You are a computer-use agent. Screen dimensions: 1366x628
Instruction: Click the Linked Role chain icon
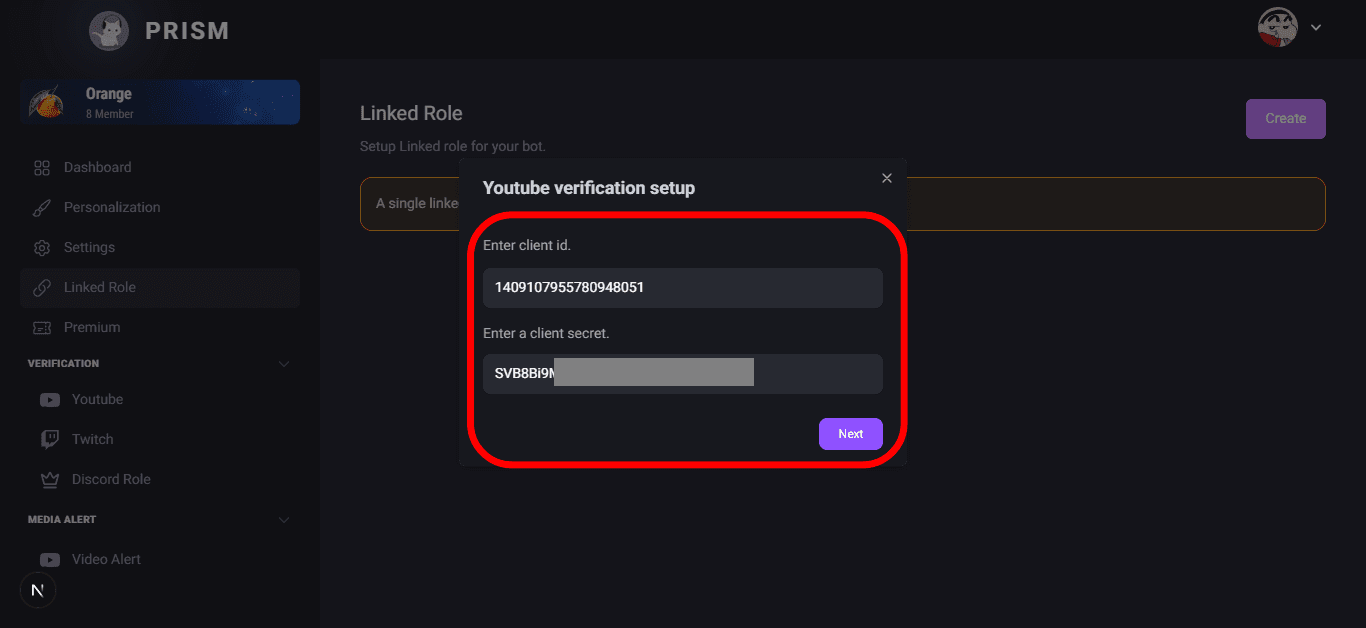(x=42, y=287)
